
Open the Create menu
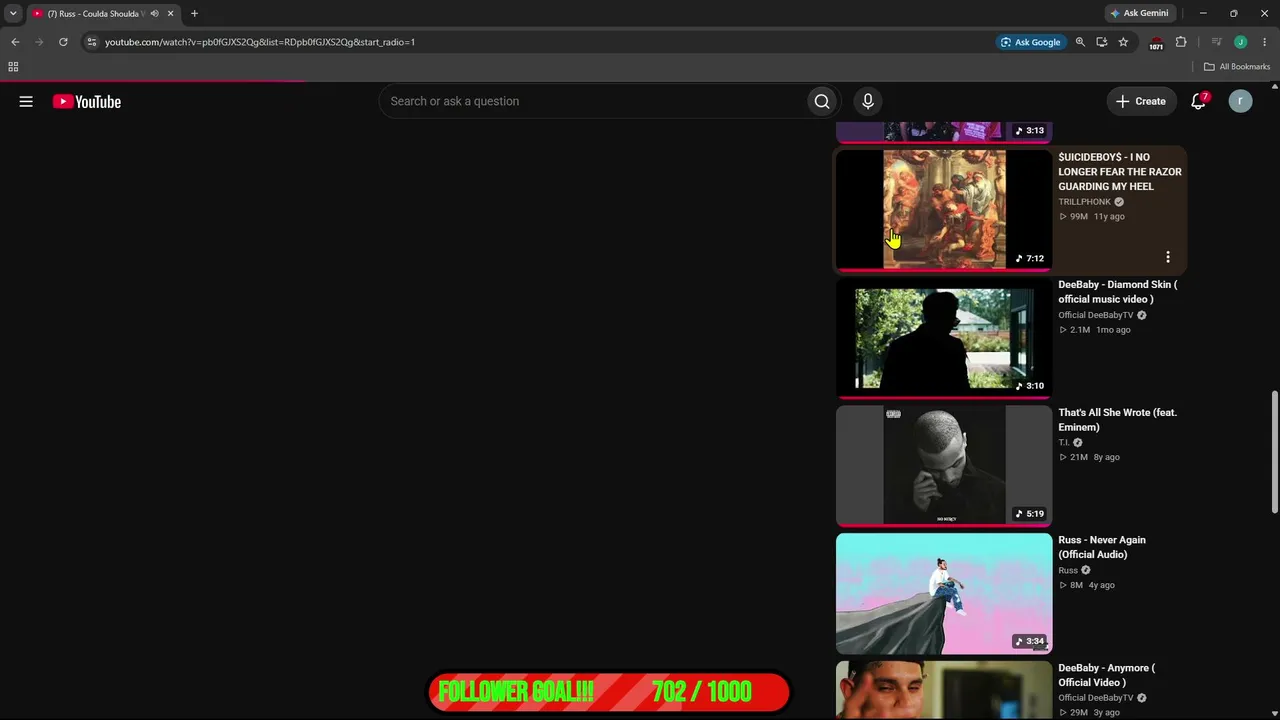click(1141, 101)
